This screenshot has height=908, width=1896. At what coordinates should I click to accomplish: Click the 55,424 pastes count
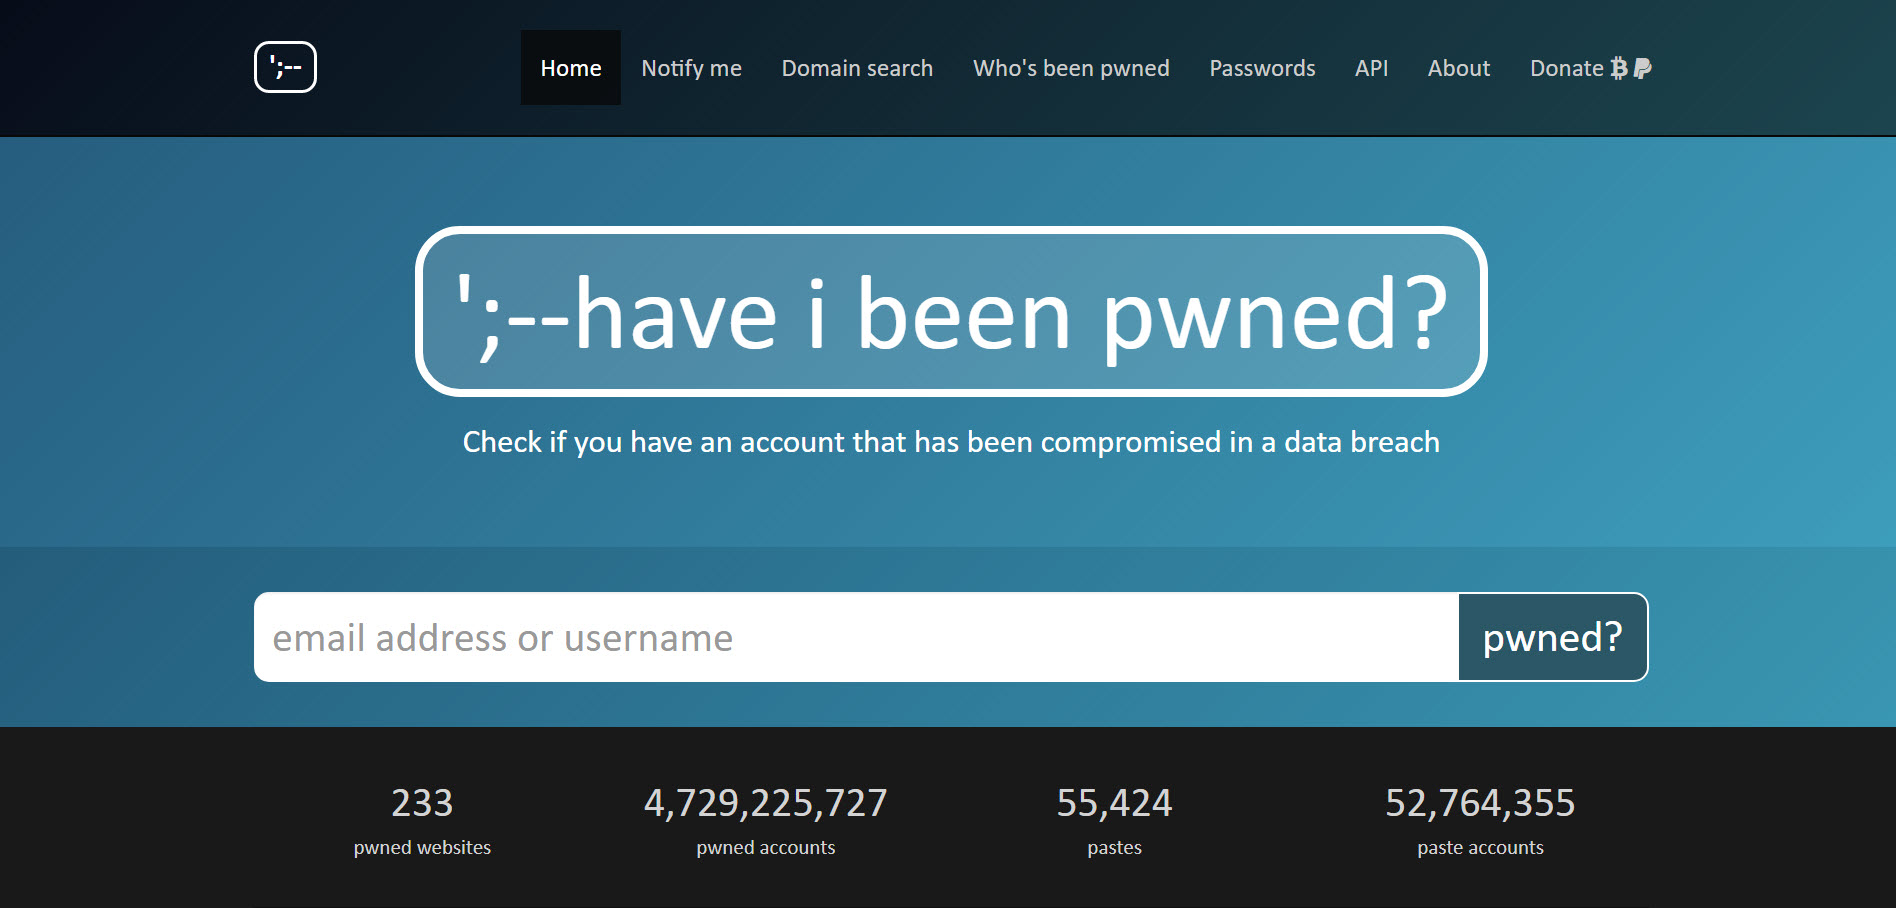point(1114,803)
